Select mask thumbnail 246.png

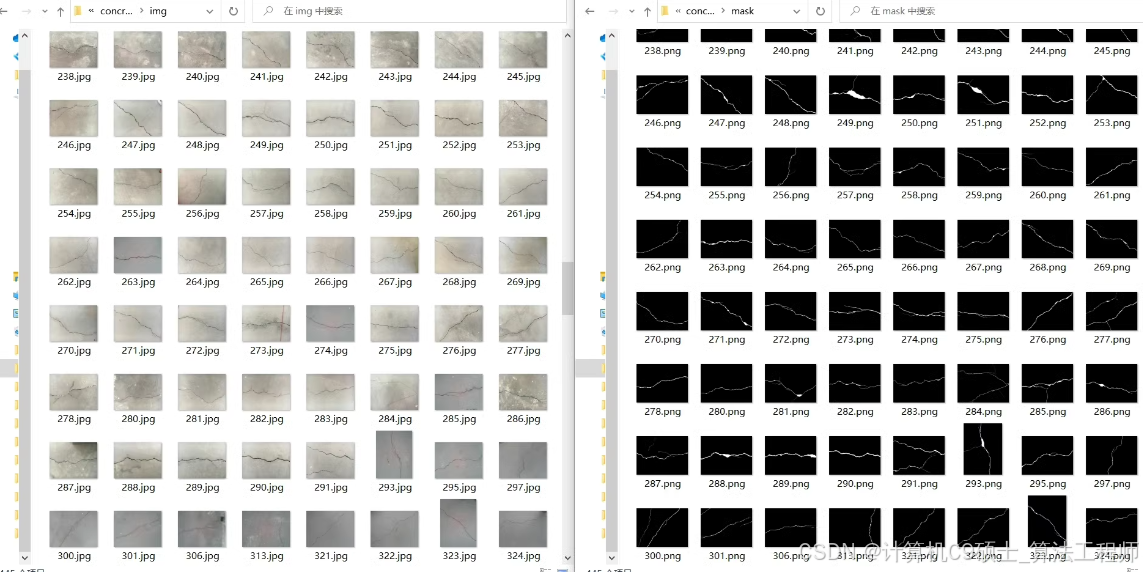(663, 95)
